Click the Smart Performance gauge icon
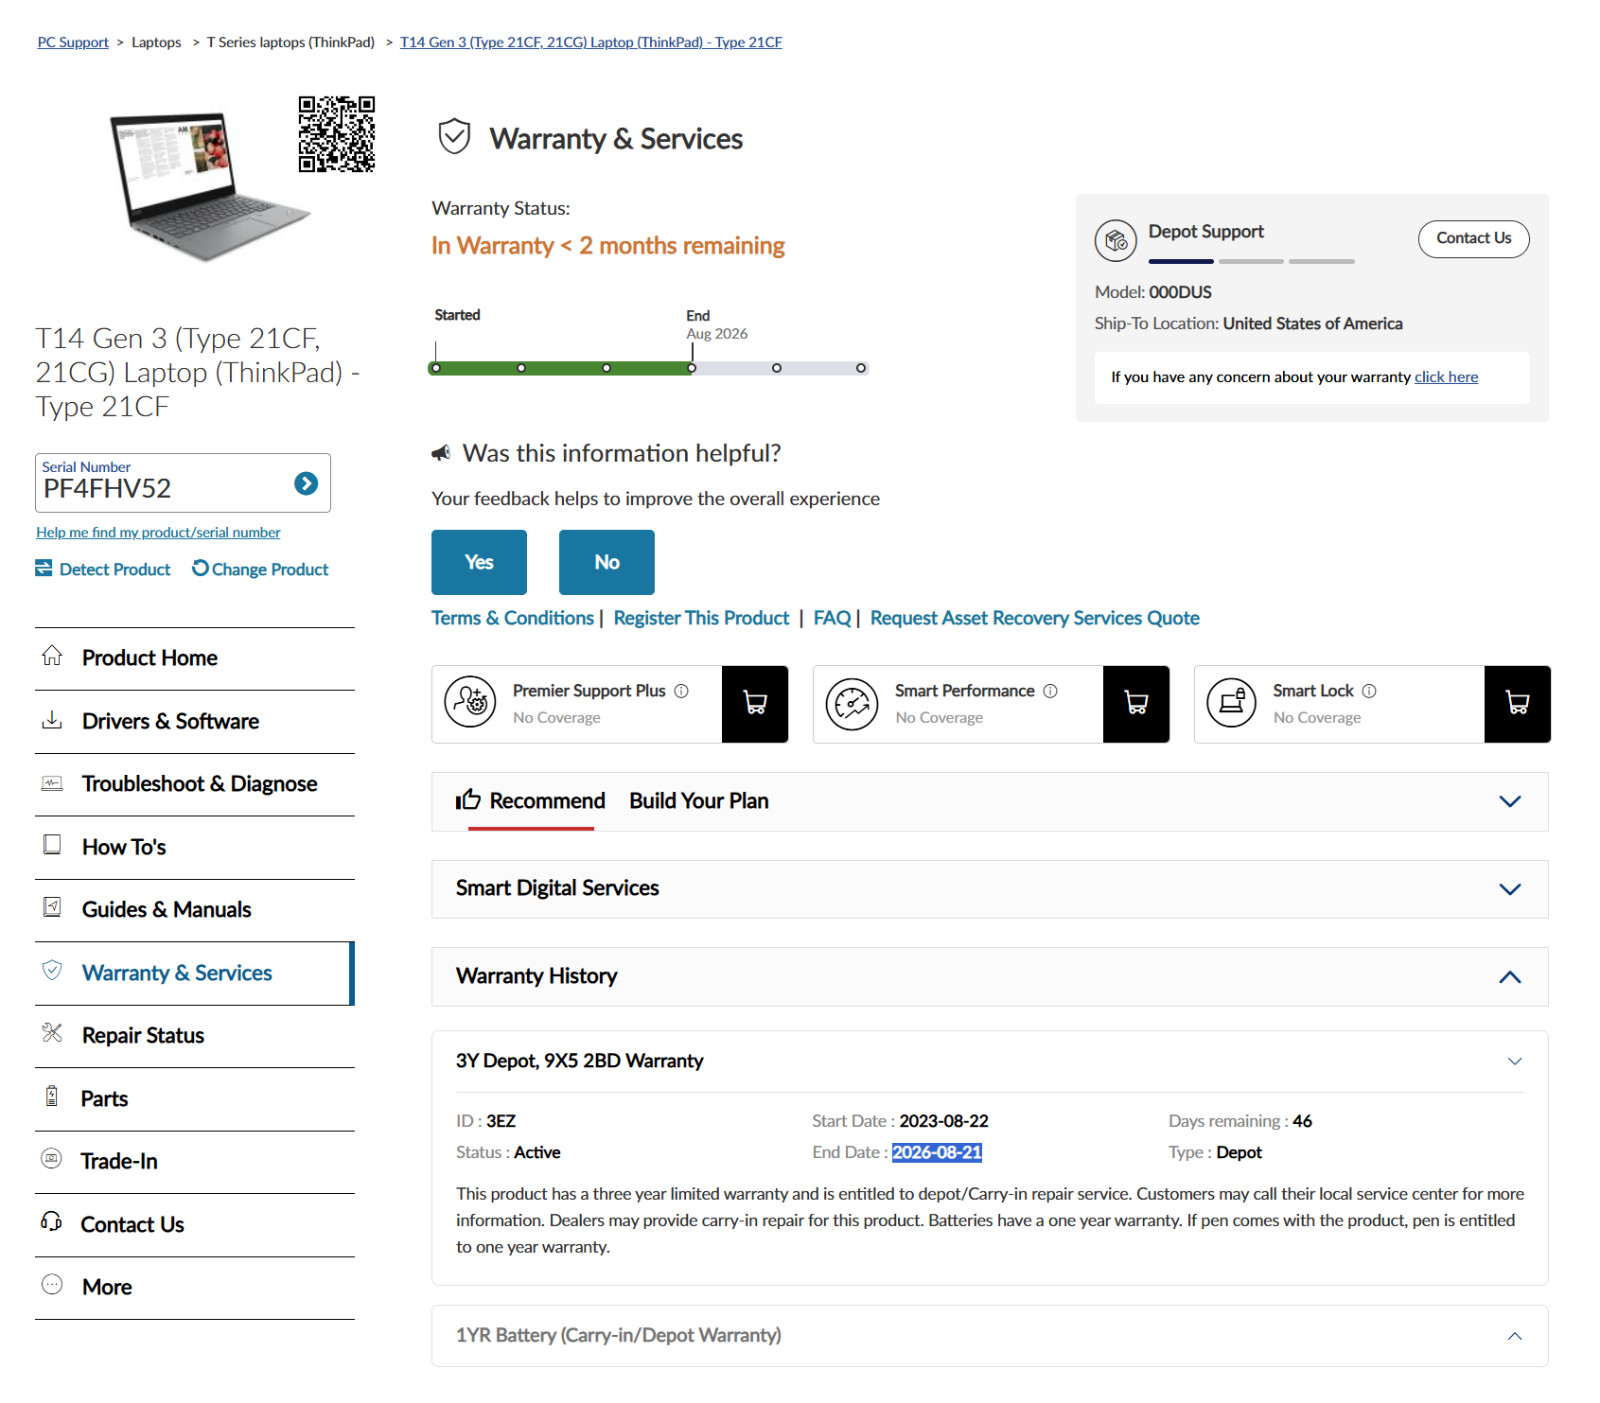The image size is (1600, 1403). pos(851,704)
